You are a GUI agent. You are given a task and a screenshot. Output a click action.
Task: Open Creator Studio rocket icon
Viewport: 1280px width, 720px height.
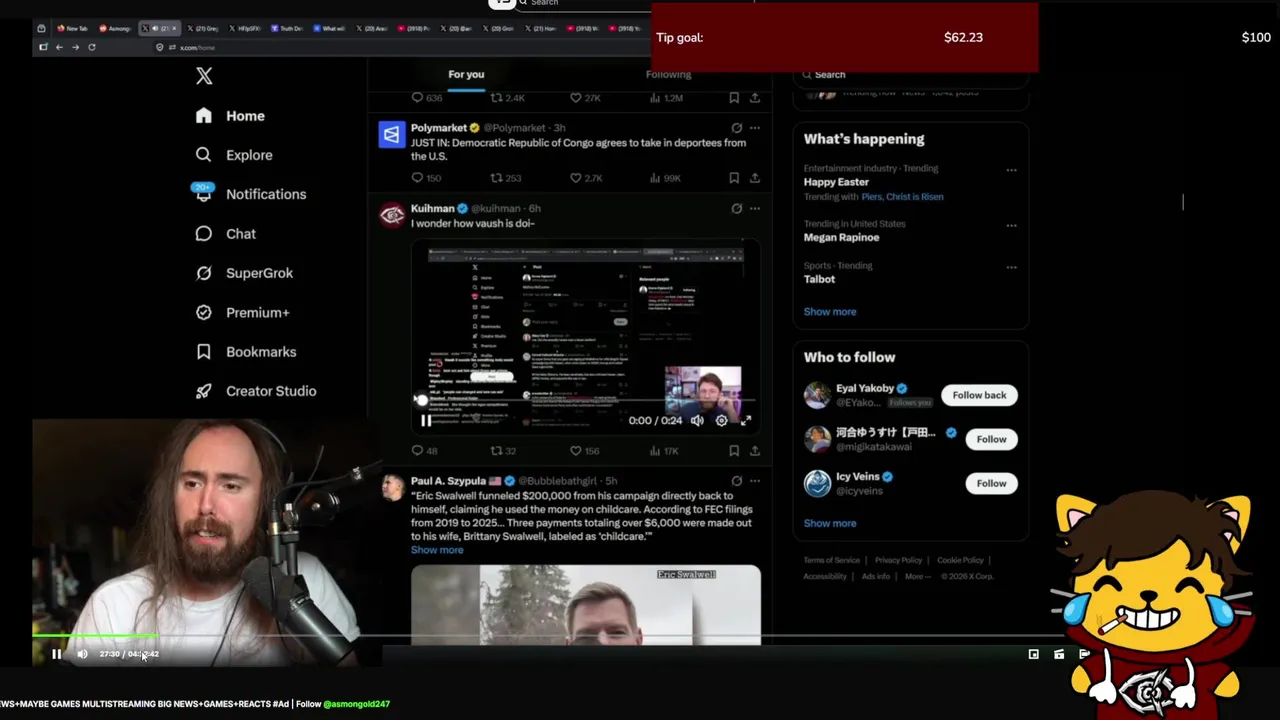pyautogui.click(x=204, y=391)
